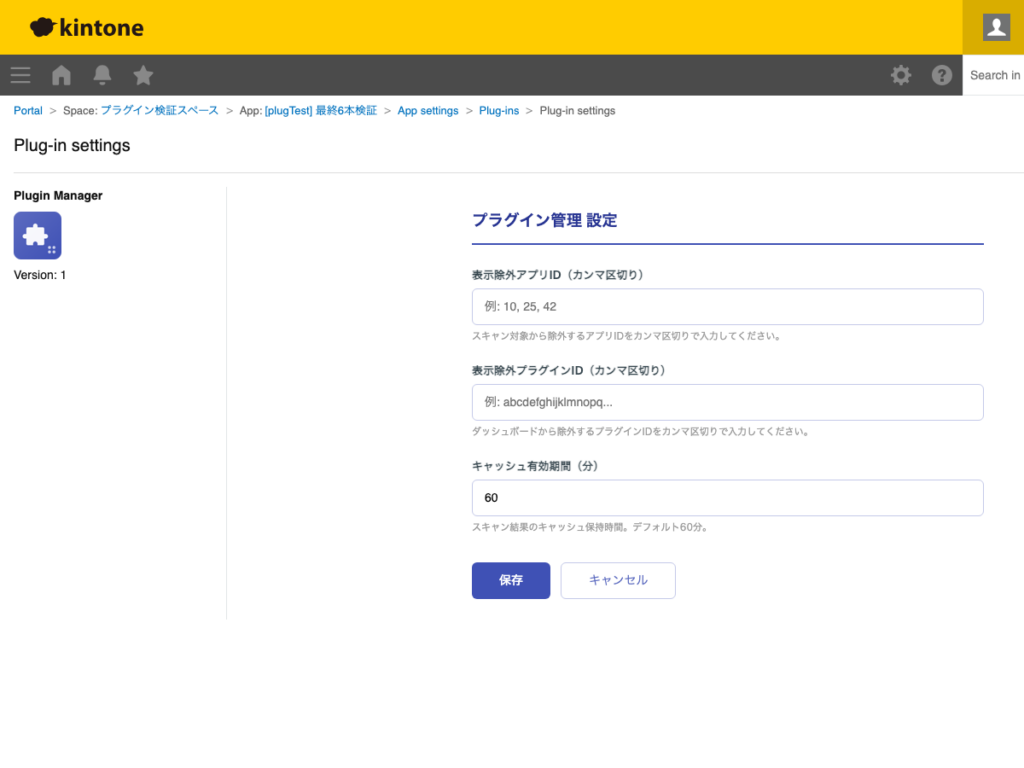1024x768 pixels.
Task: Select the キャッシュ有効期間 value field
Action: click(x=727, y=497)
